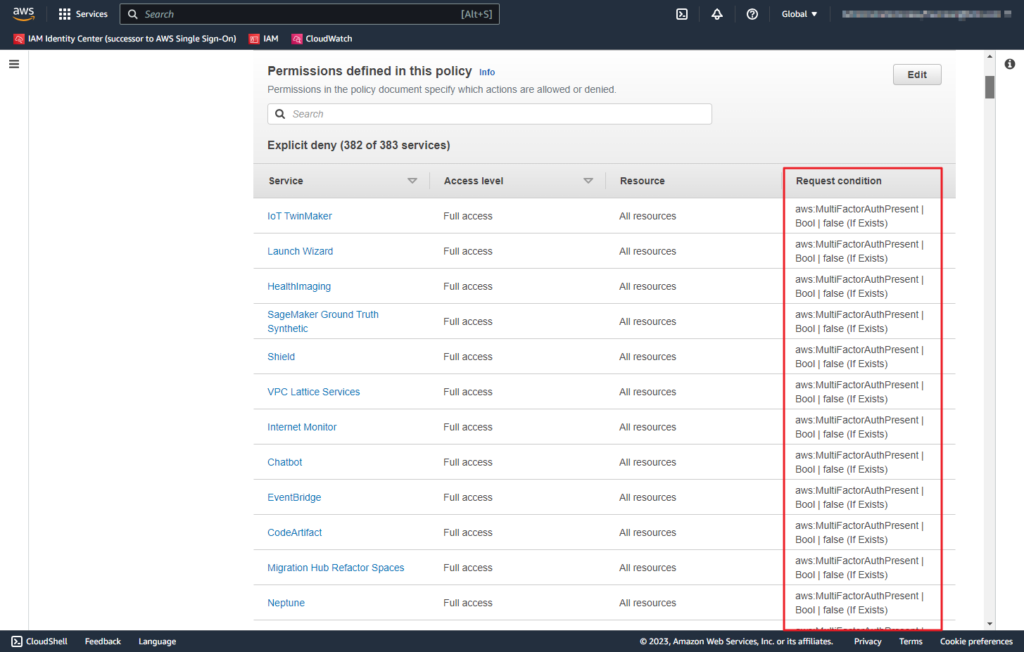Open the IAM Identity Center bookmark
This screenshot has height=652, width=1024.
pyautogui.click(x=125, y=39)
